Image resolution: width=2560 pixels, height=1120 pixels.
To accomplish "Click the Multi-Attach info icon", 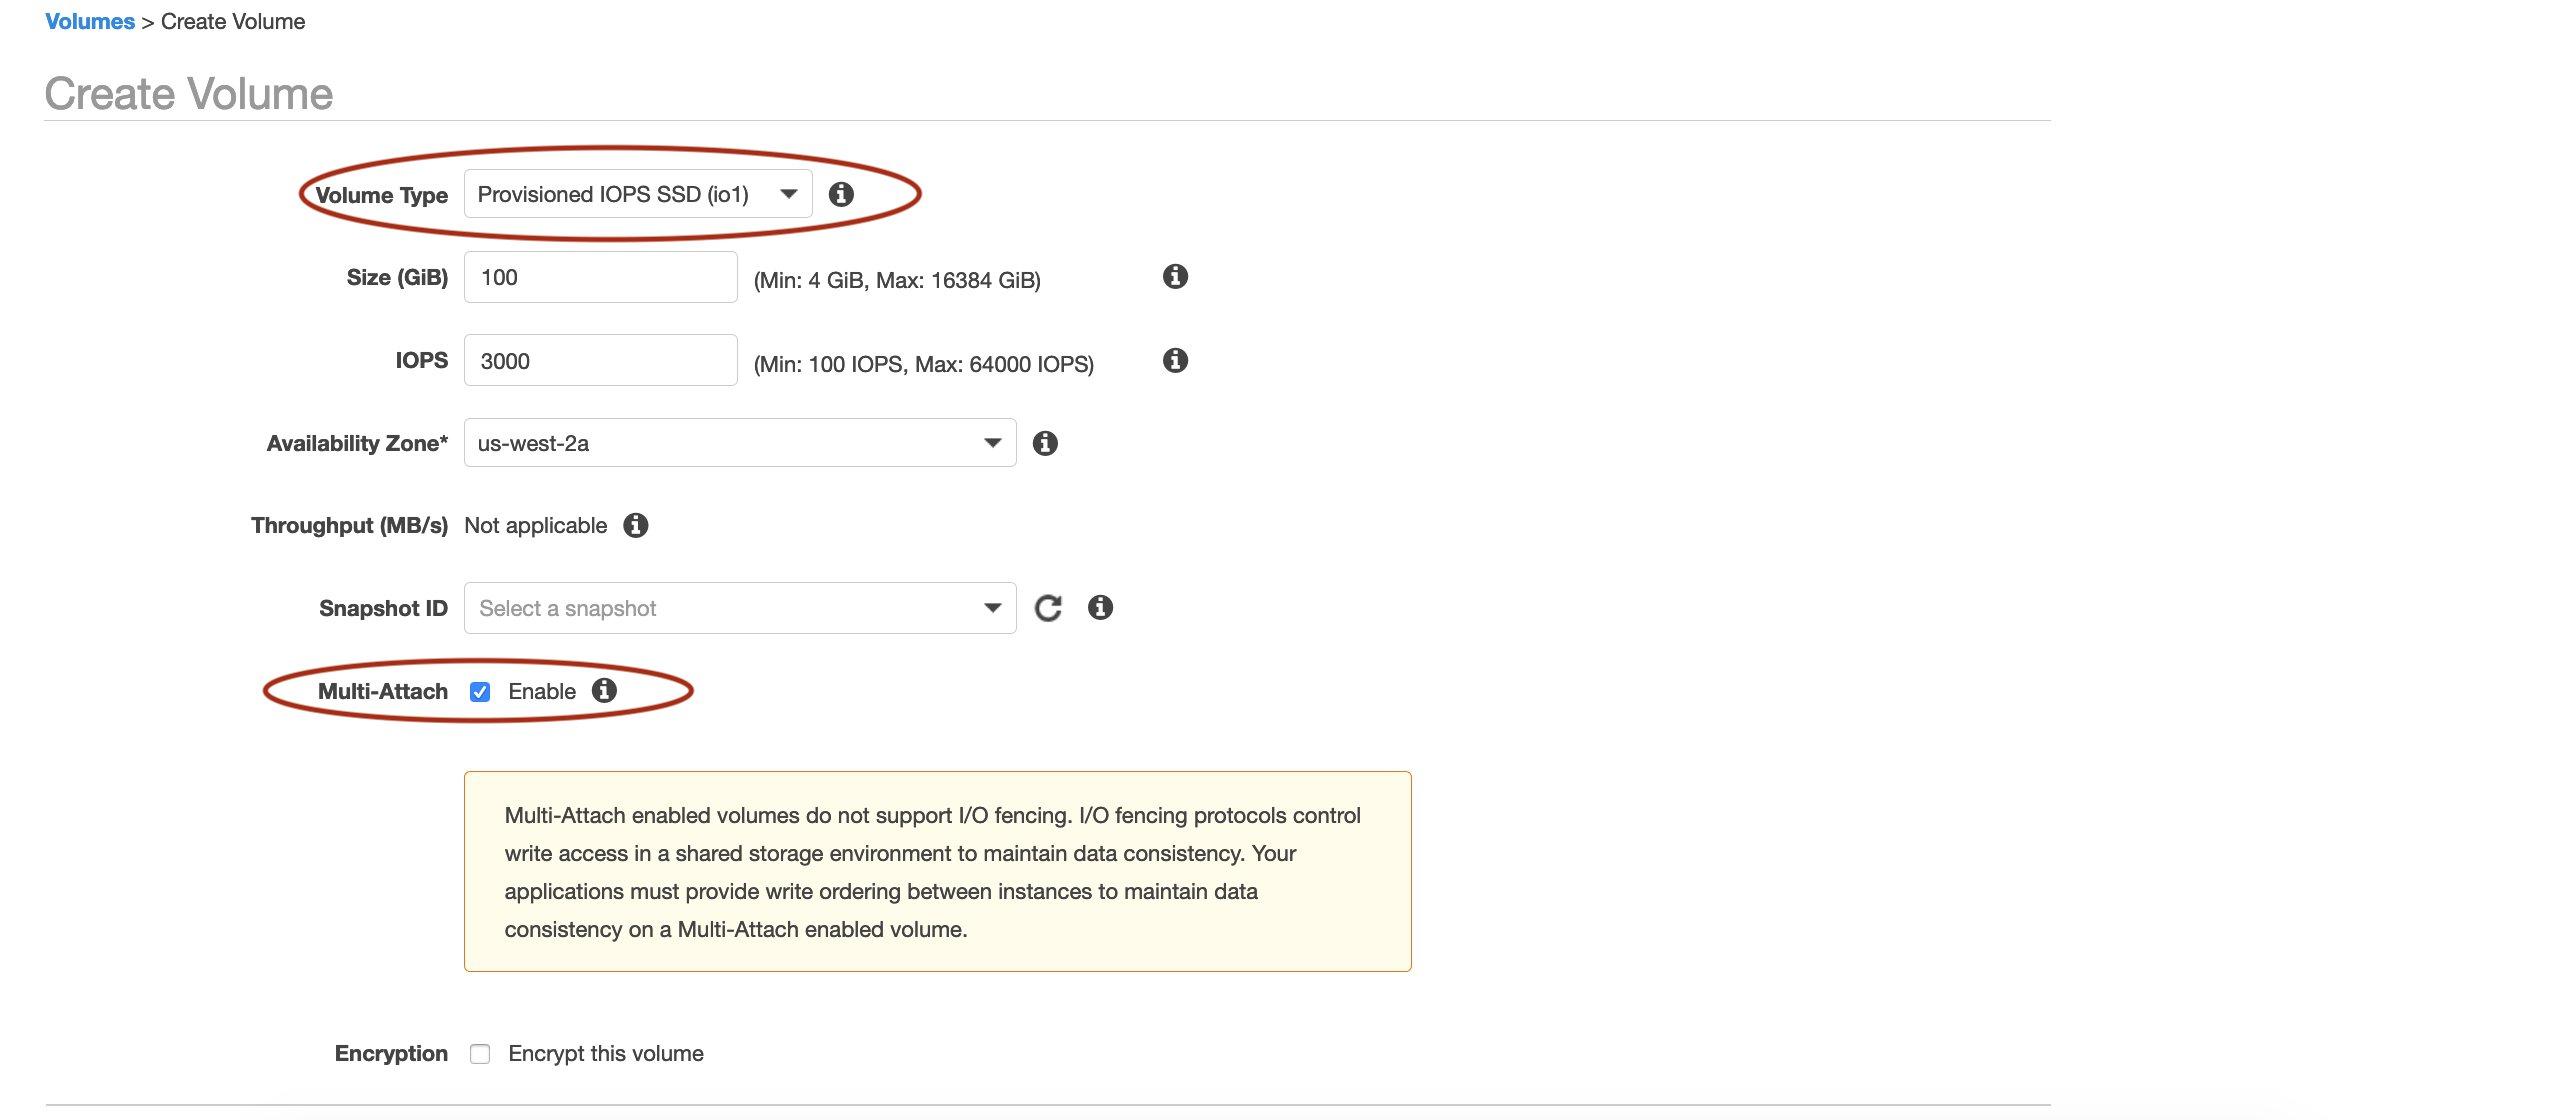I will 604,690.
